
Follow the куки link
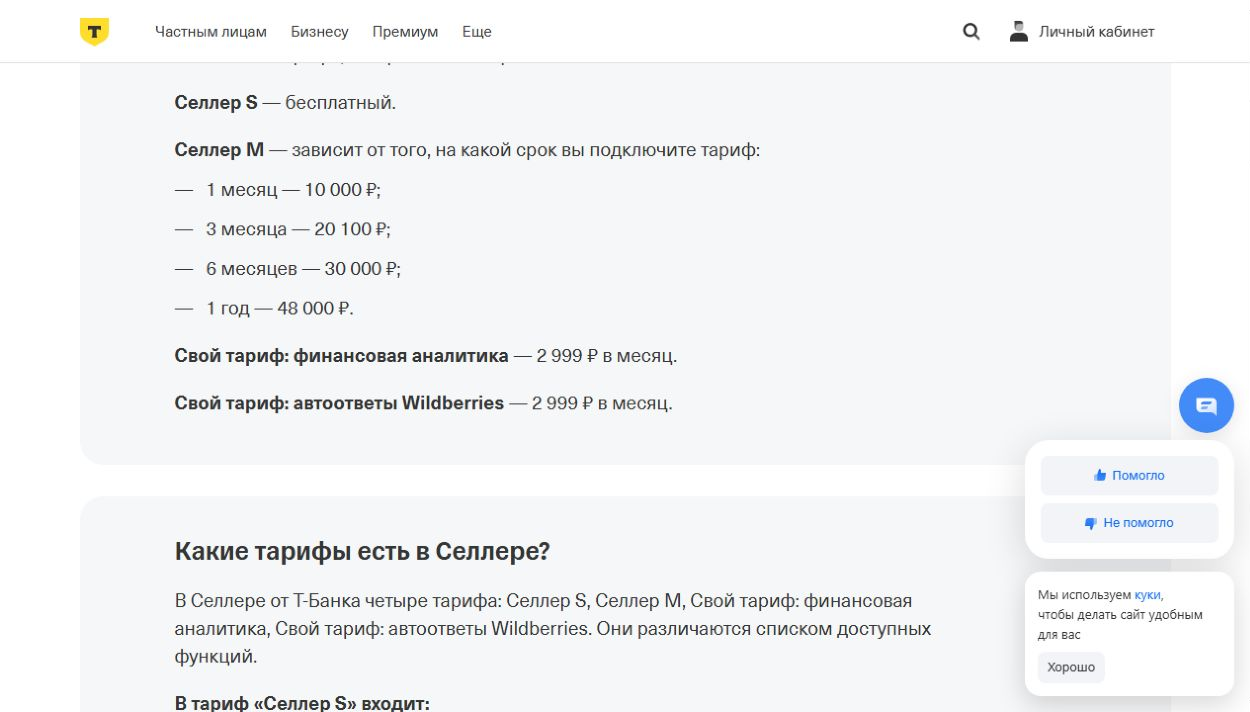click(x=1147, y=594)
